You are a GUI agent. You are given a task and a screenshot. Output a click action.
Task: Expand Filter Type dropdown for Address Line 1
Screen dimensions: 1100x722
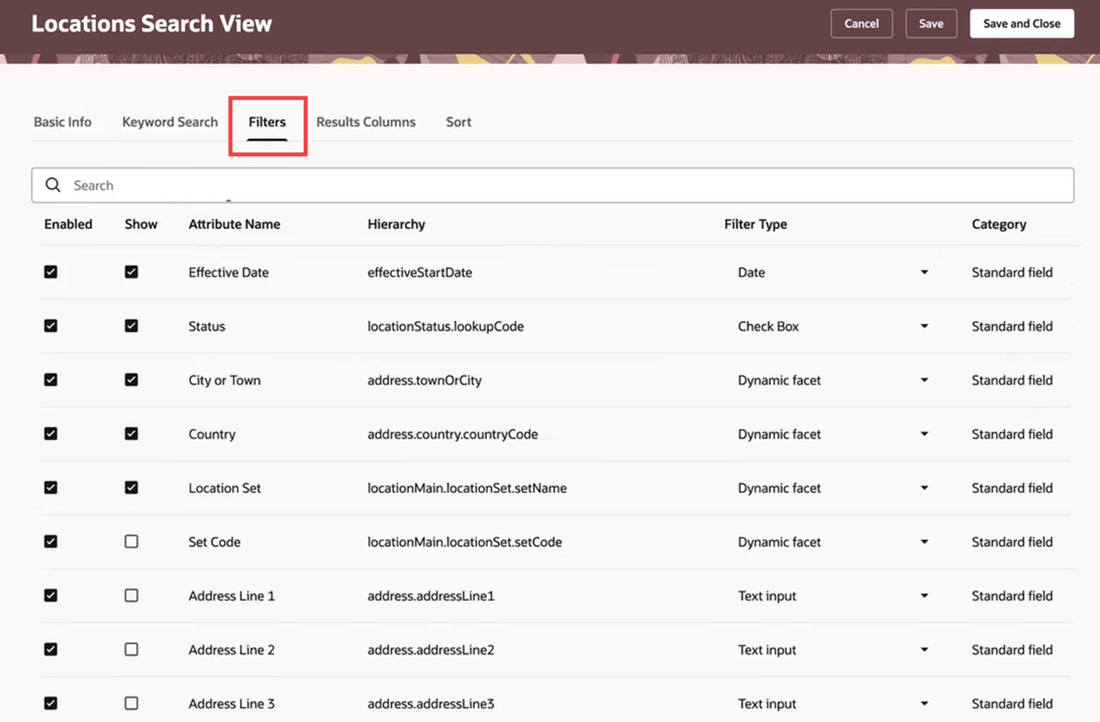pos(925,596)
